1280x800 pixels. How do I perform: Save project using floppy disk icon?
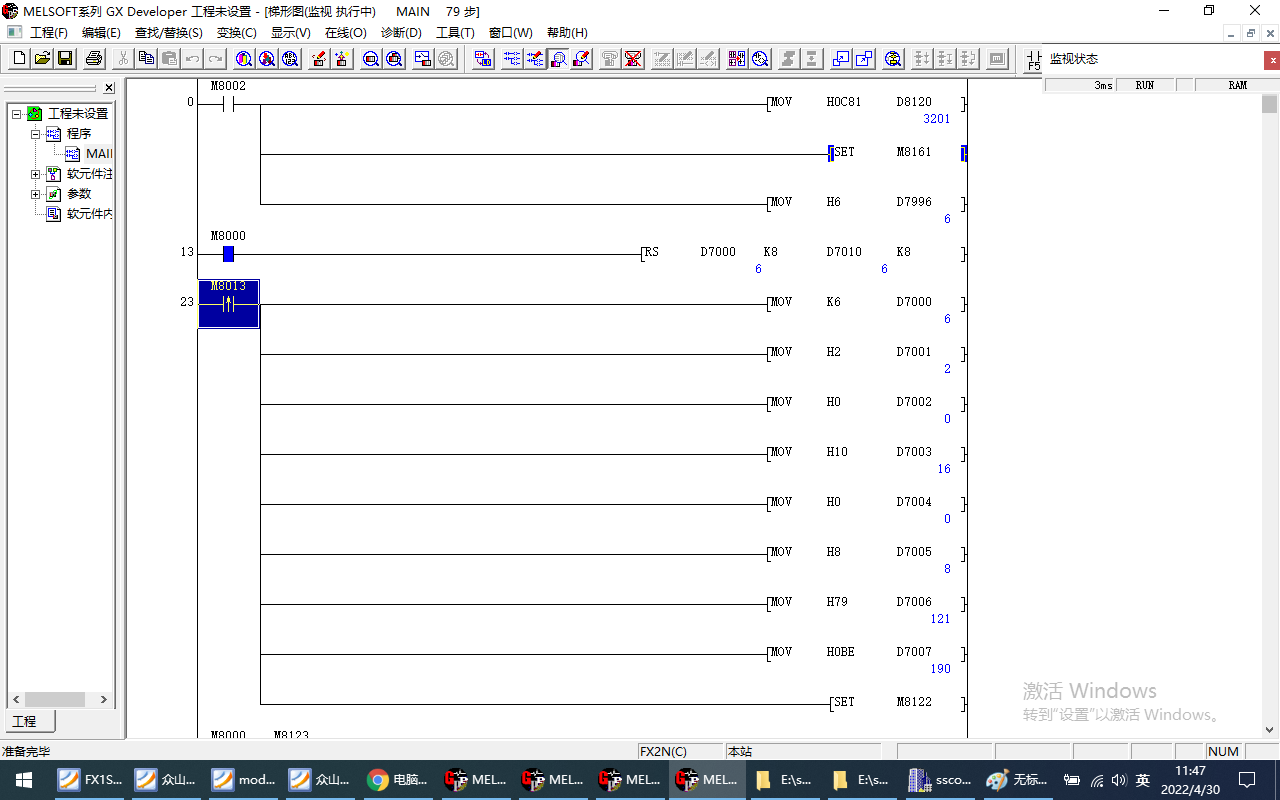(65, 59)
